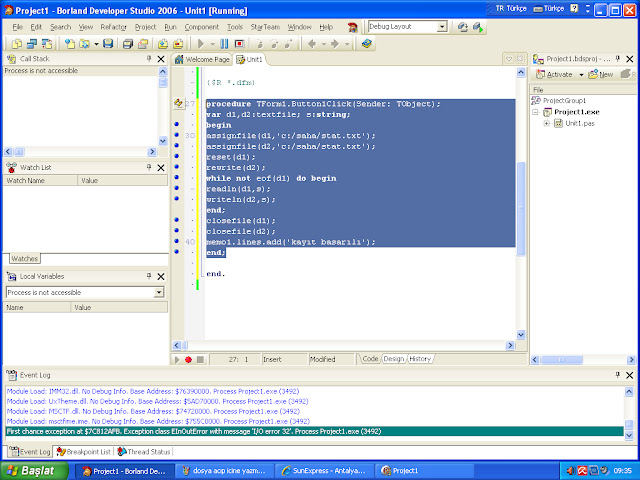Open the Run menu
640x480 pixels.
click(170, 27)
